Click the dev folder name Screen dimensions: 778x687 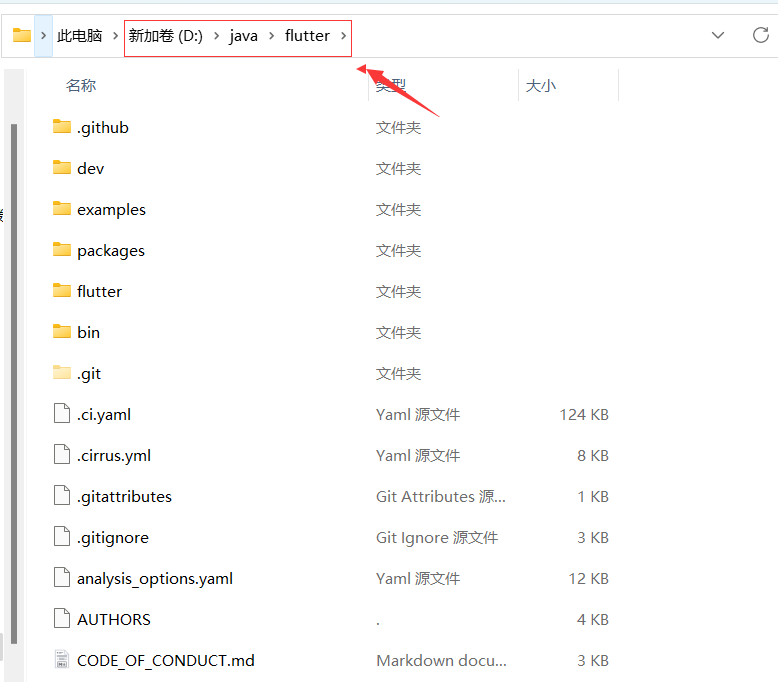91,169
